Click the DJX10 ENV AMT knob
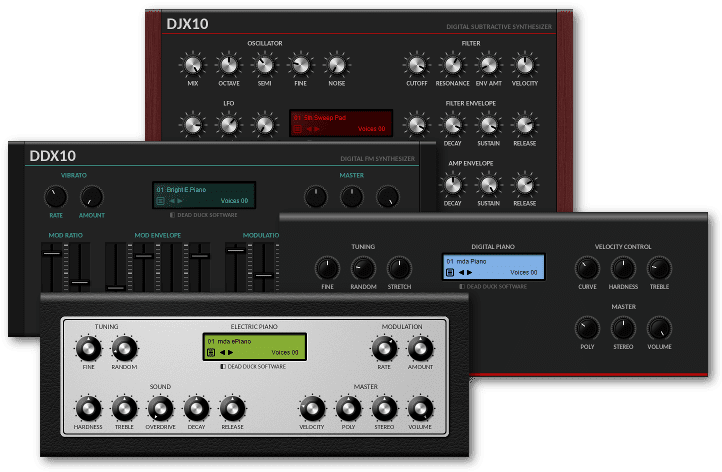The height and width of the screenshot is (472, 722). coord(489,65)
